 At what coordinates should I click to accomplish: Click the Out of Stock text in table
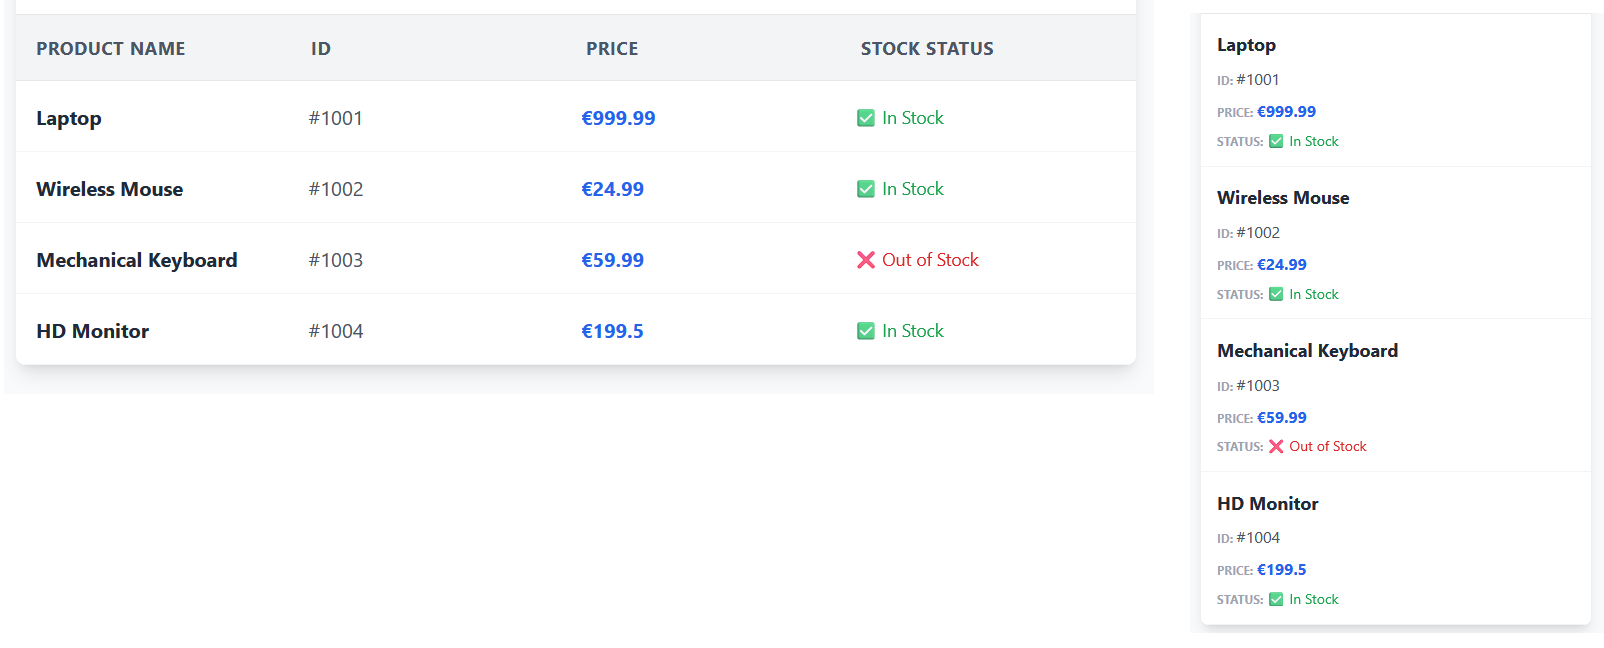pos(930,260)
